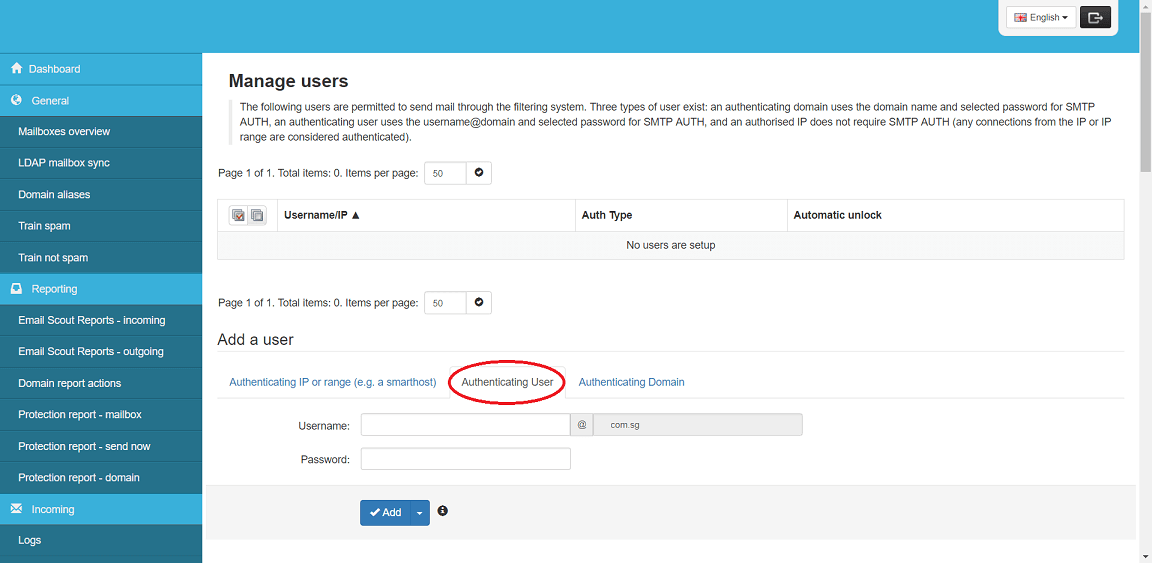Viewport: 1152px width, 563px height.
Task: Click the Add button
Action: coord(385,513)
